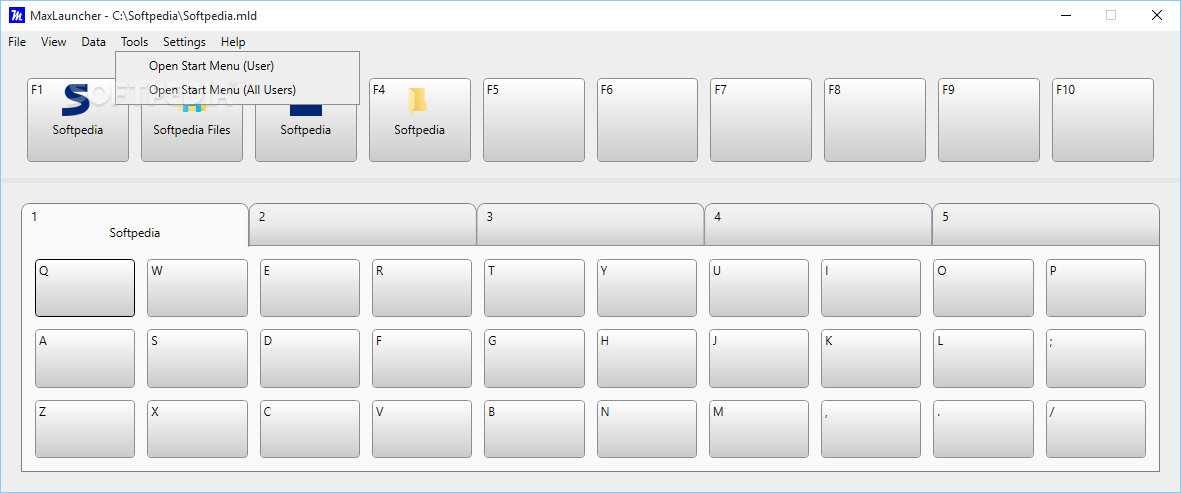Switch to tab 2
This screenshot has height=493, width=1181.
tap(362, 224)
